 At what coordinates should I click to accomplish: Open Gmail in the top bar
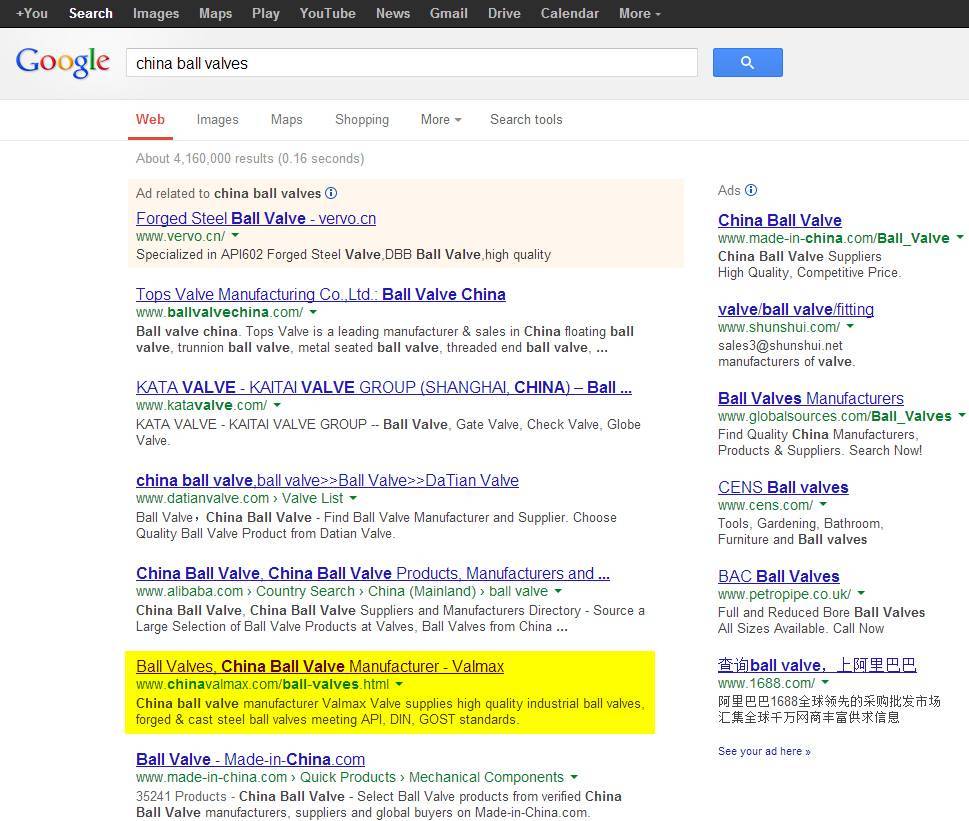pyautogui.click(x=449, y=14)
